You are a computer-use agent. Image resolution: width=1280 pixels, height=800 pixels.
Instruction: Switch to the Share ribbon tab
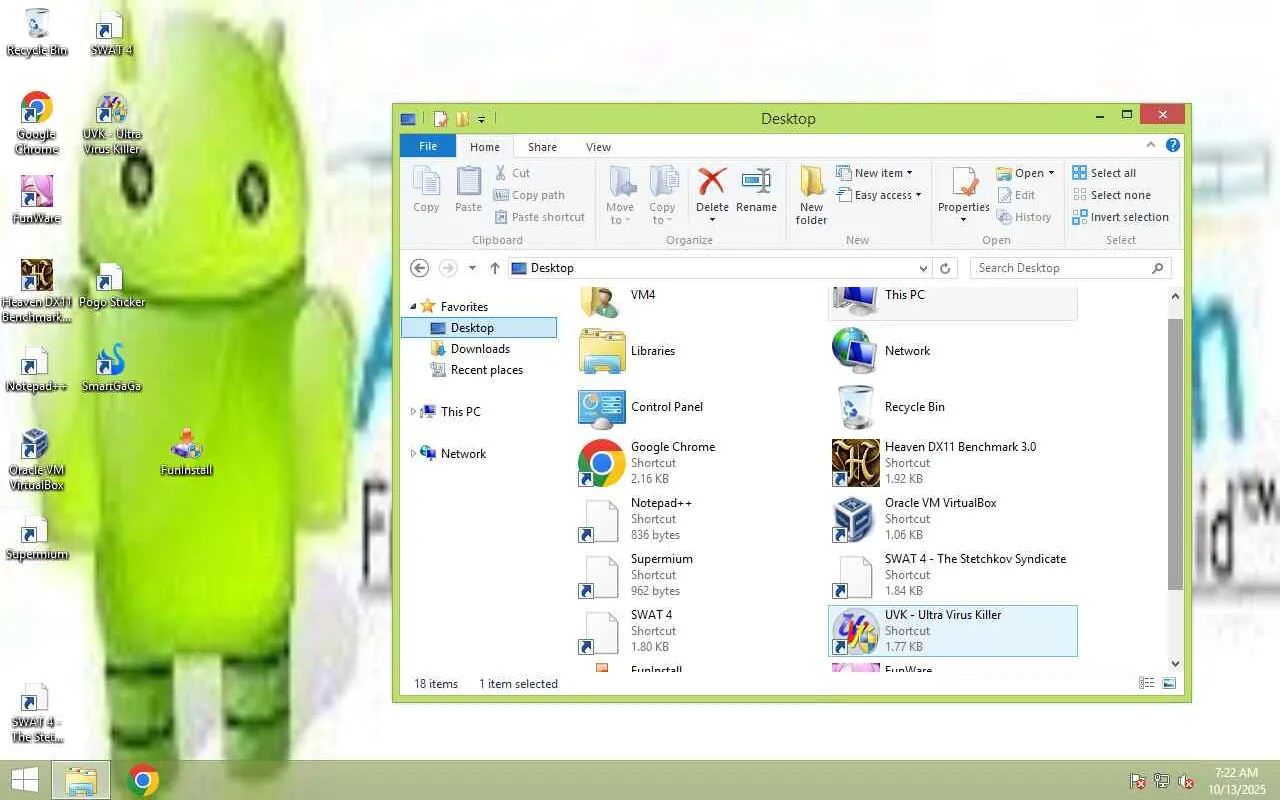click(x=542, y=147)
